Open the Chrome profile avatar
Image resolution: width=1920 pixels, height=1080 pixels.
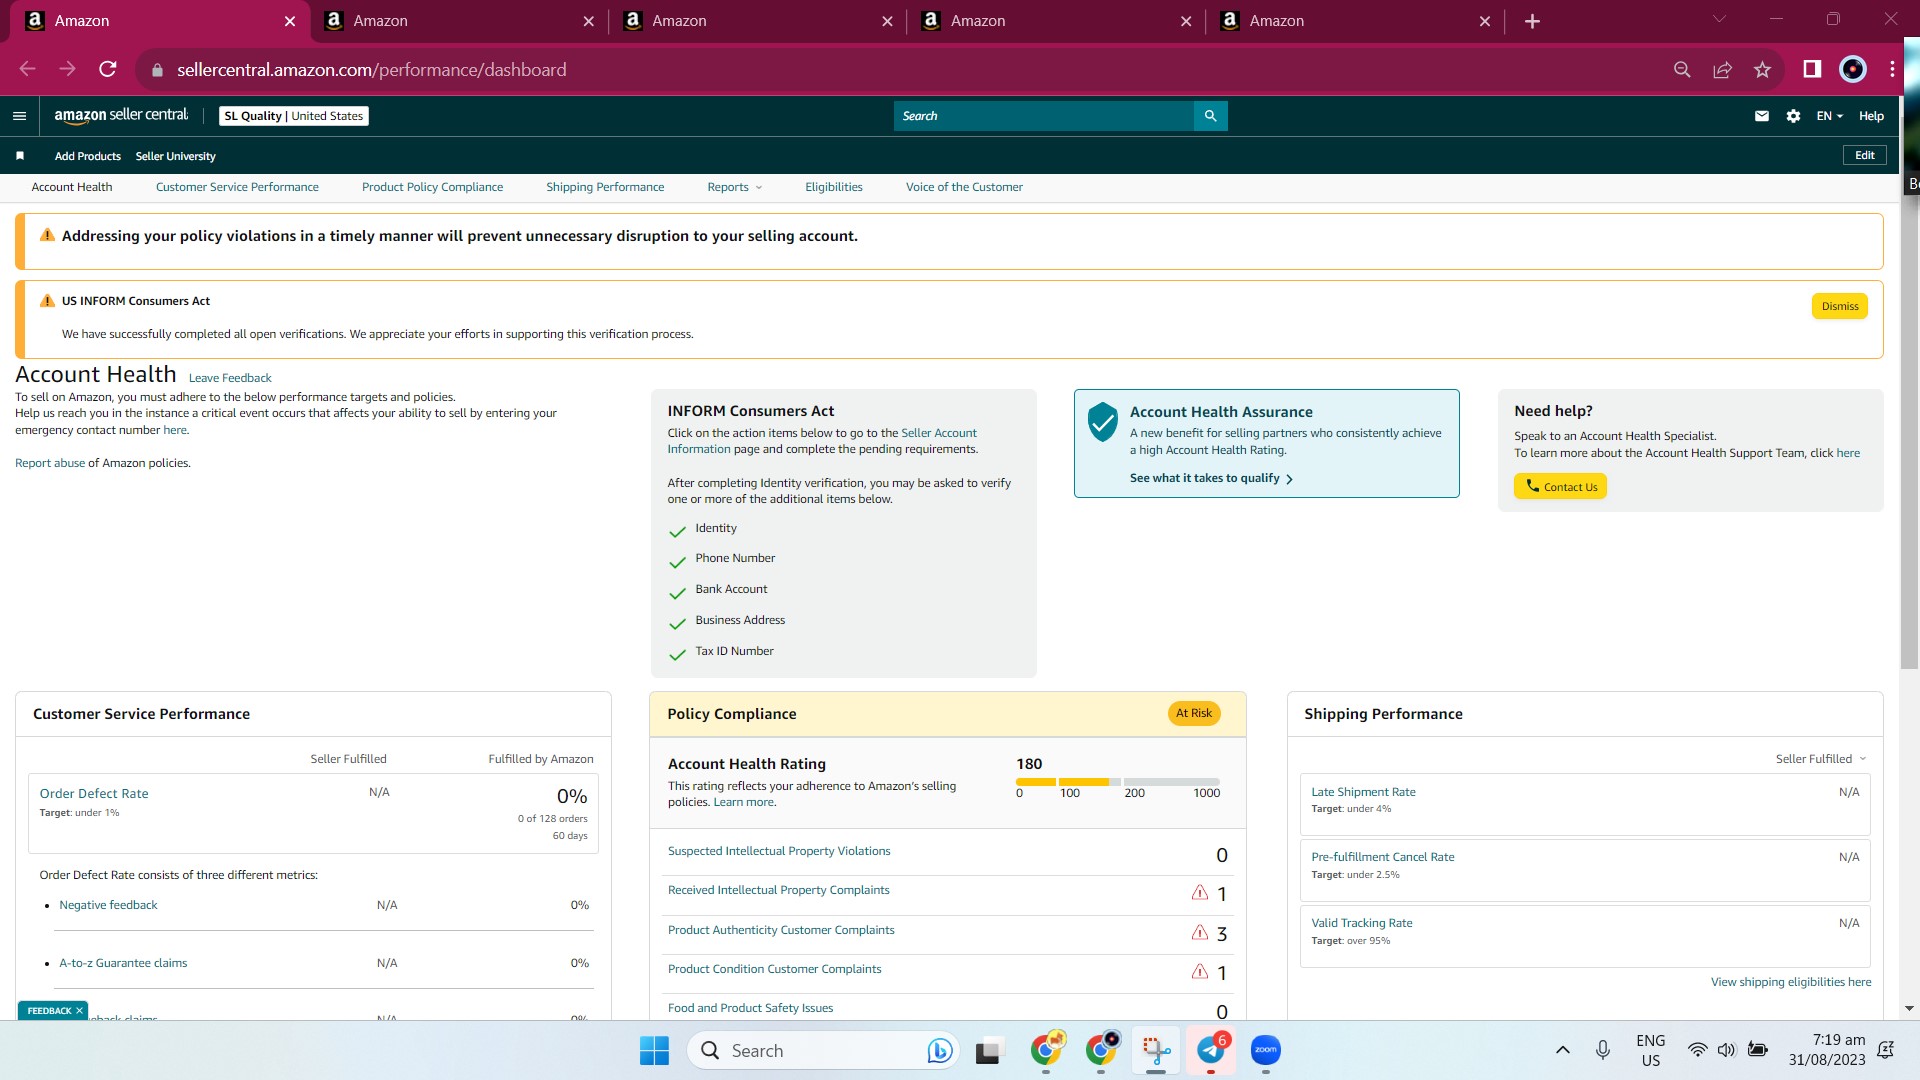pos(1852,69)
